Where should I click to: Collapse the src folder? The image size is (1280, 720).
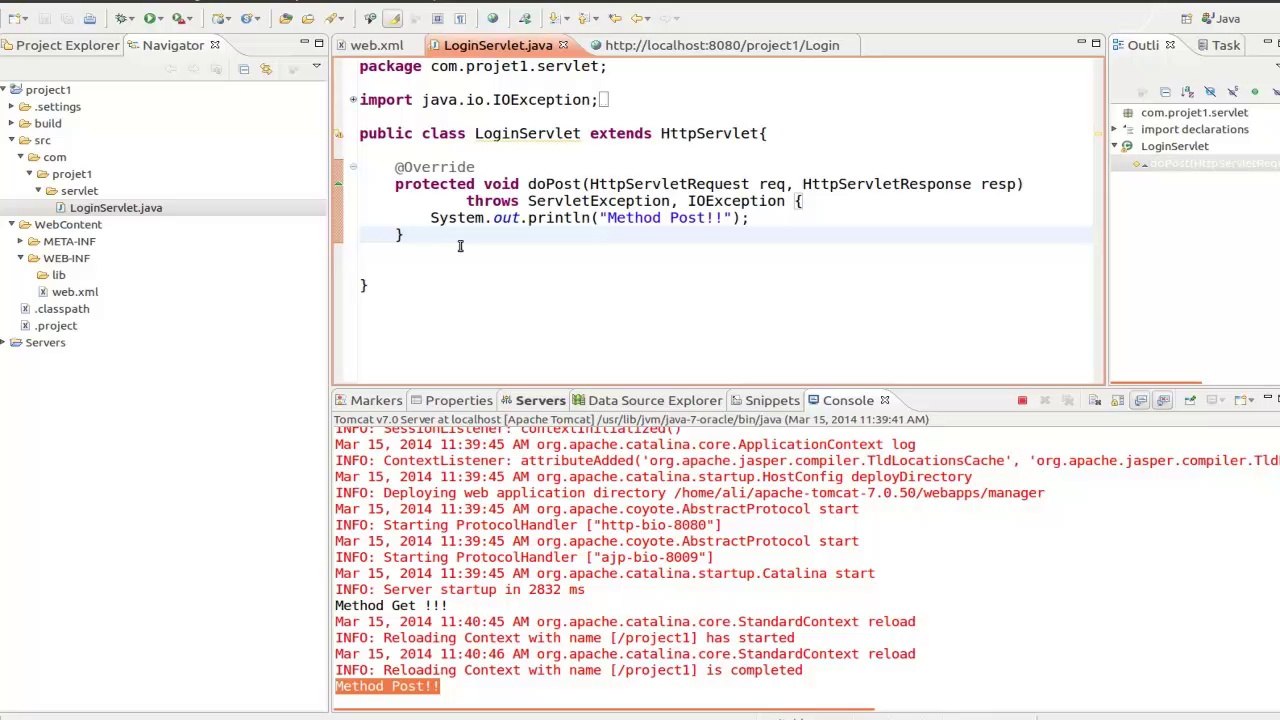click(12, 140)
